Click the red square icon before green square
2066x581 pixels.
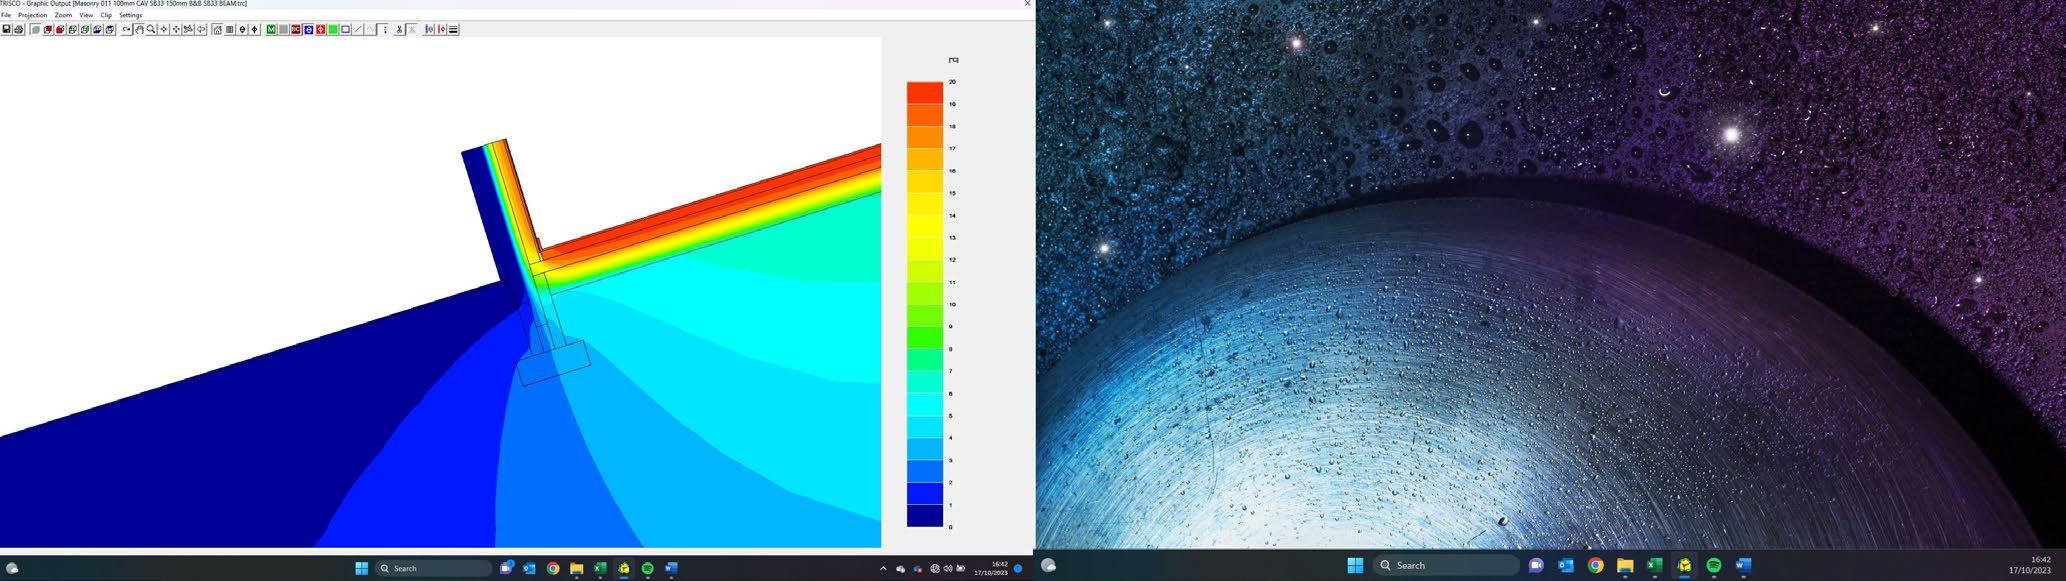point(320,30)
